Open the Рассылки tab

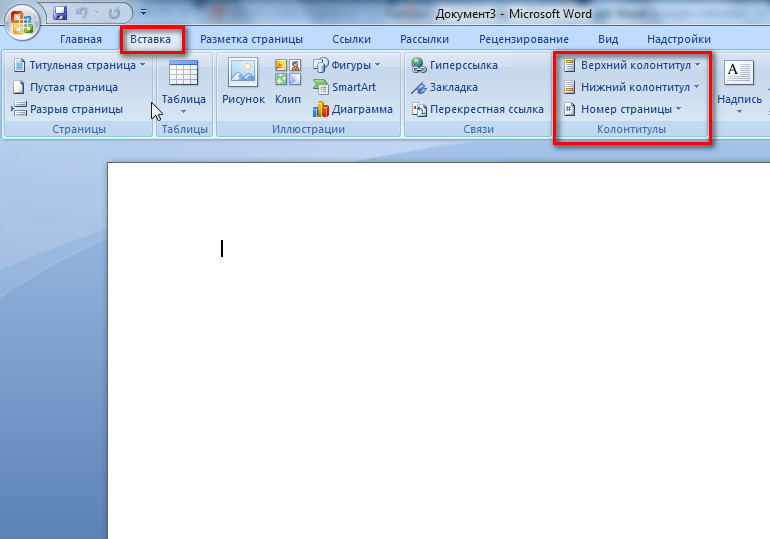click(424, 39)
